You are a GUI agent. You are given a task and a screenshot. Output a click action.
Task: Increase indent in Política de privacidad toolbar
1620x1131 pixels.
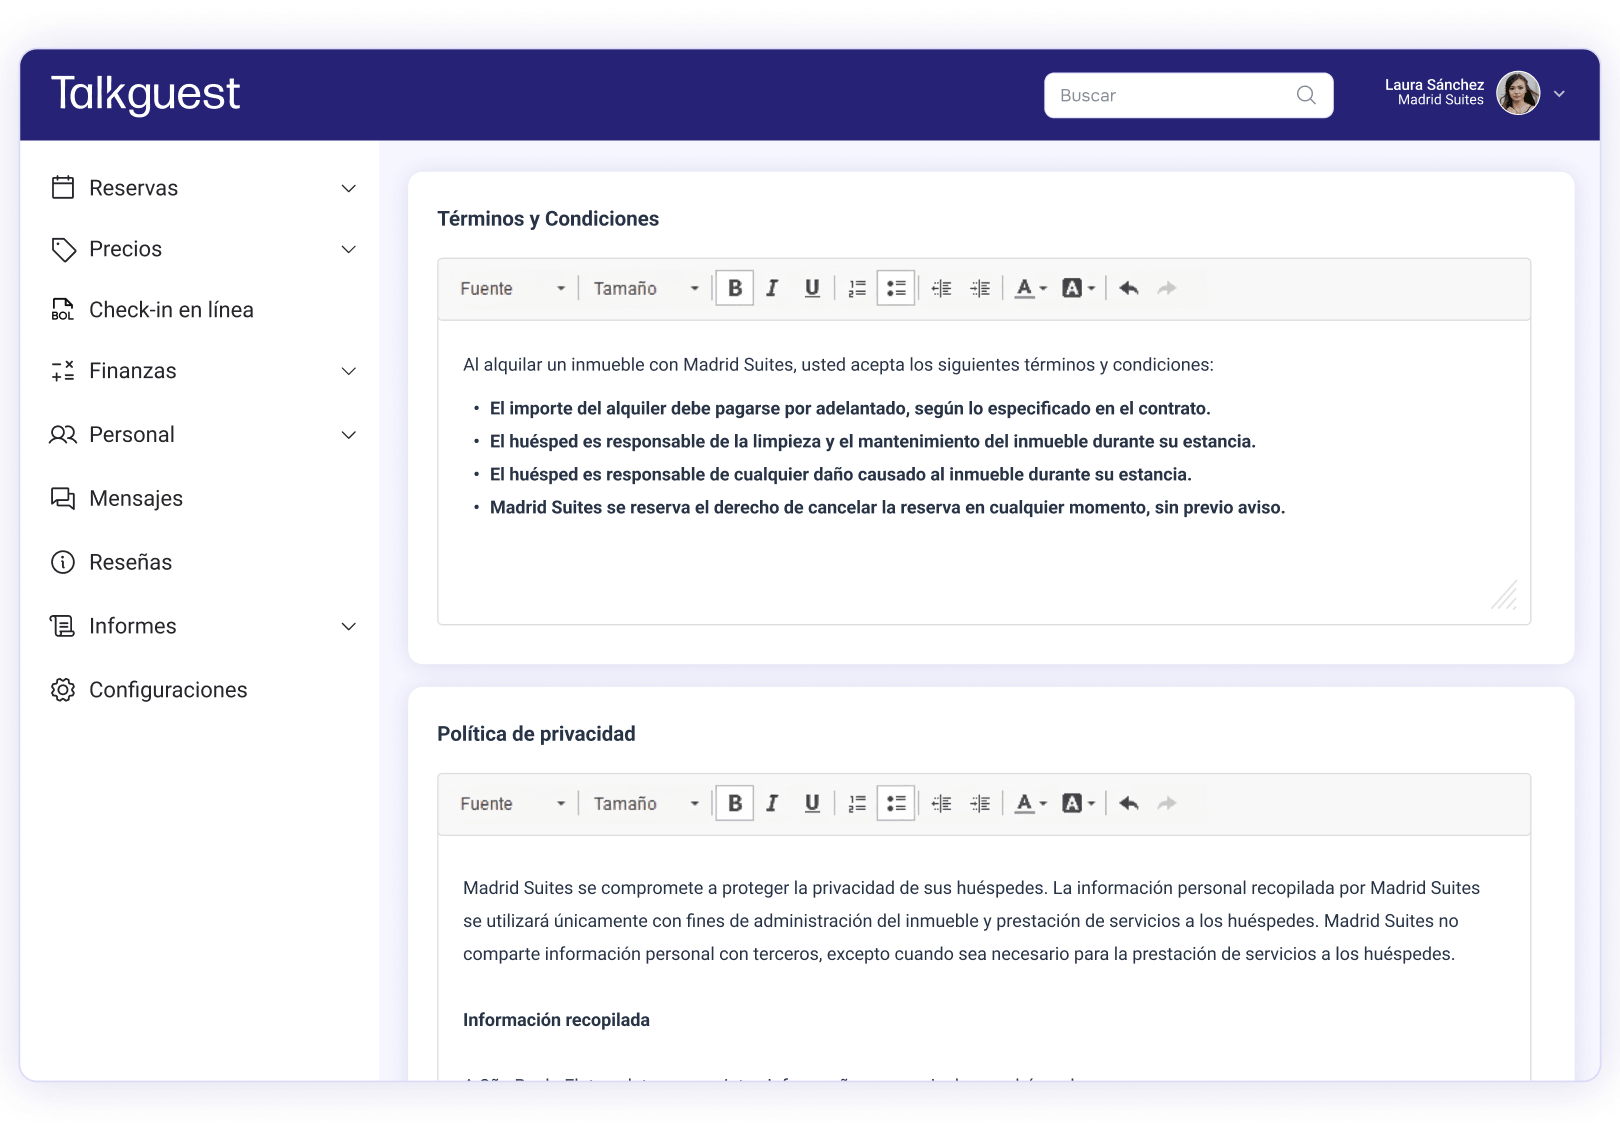point(980,803)
